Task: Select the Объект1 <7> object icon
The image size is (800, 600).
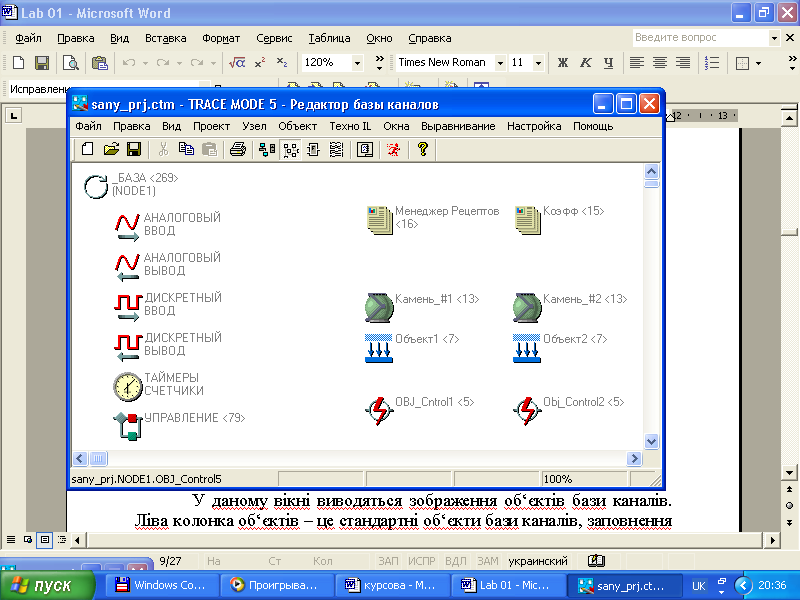Action: [x=379, y=348]
